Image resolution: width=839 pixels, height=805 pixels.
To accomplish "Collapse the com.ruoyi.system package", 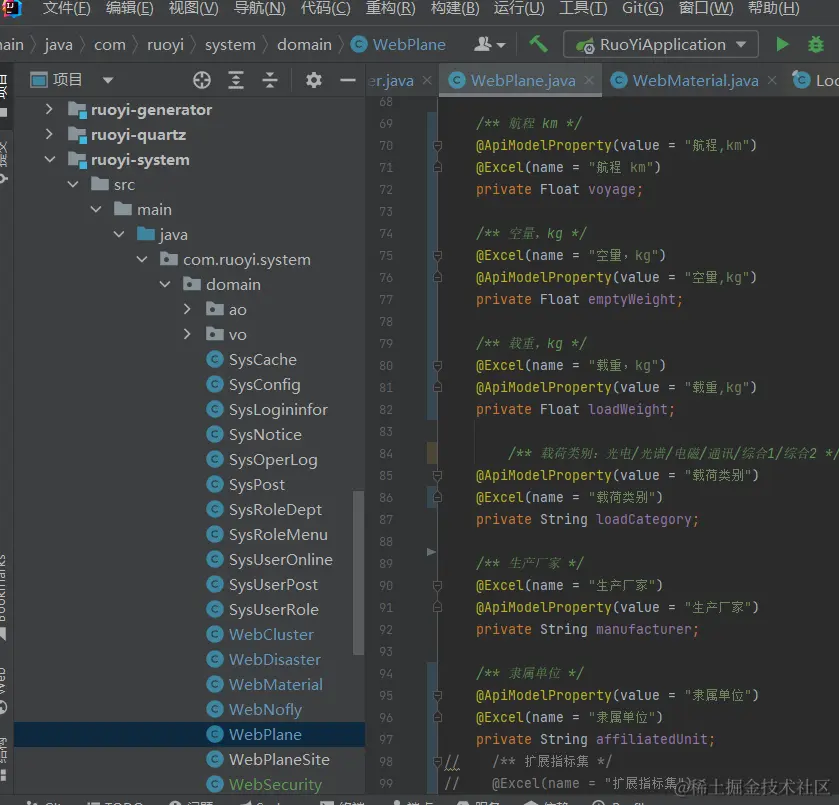I will point(142,259).
